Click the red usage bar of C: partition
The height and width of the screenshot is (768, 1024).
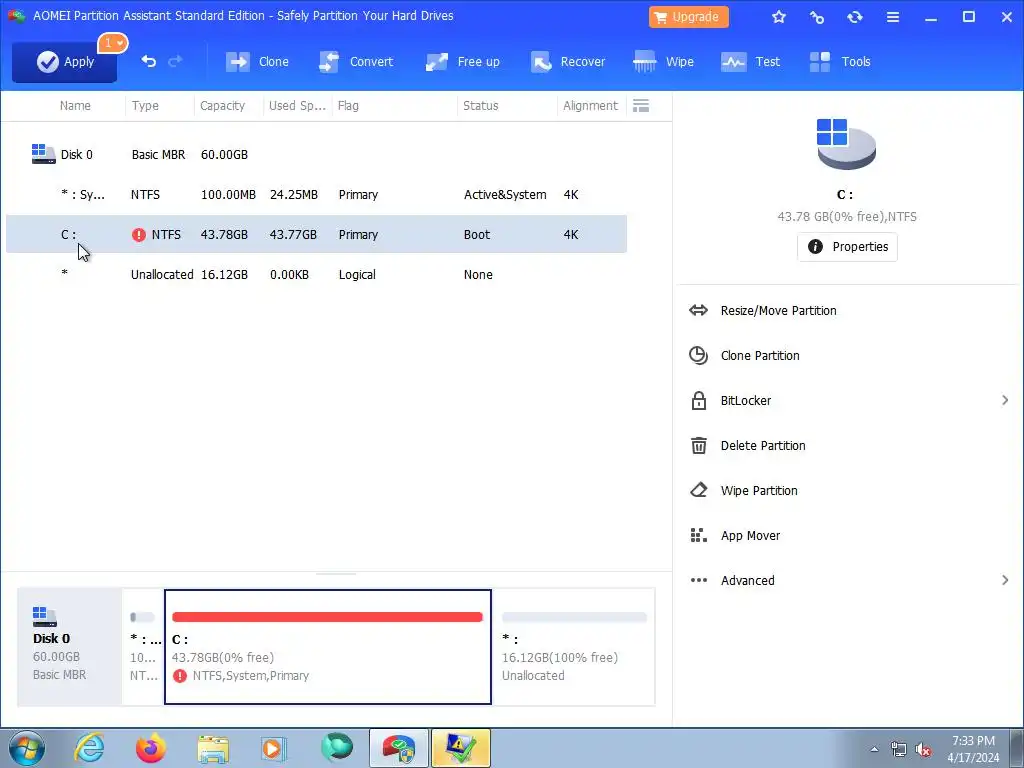327,617
